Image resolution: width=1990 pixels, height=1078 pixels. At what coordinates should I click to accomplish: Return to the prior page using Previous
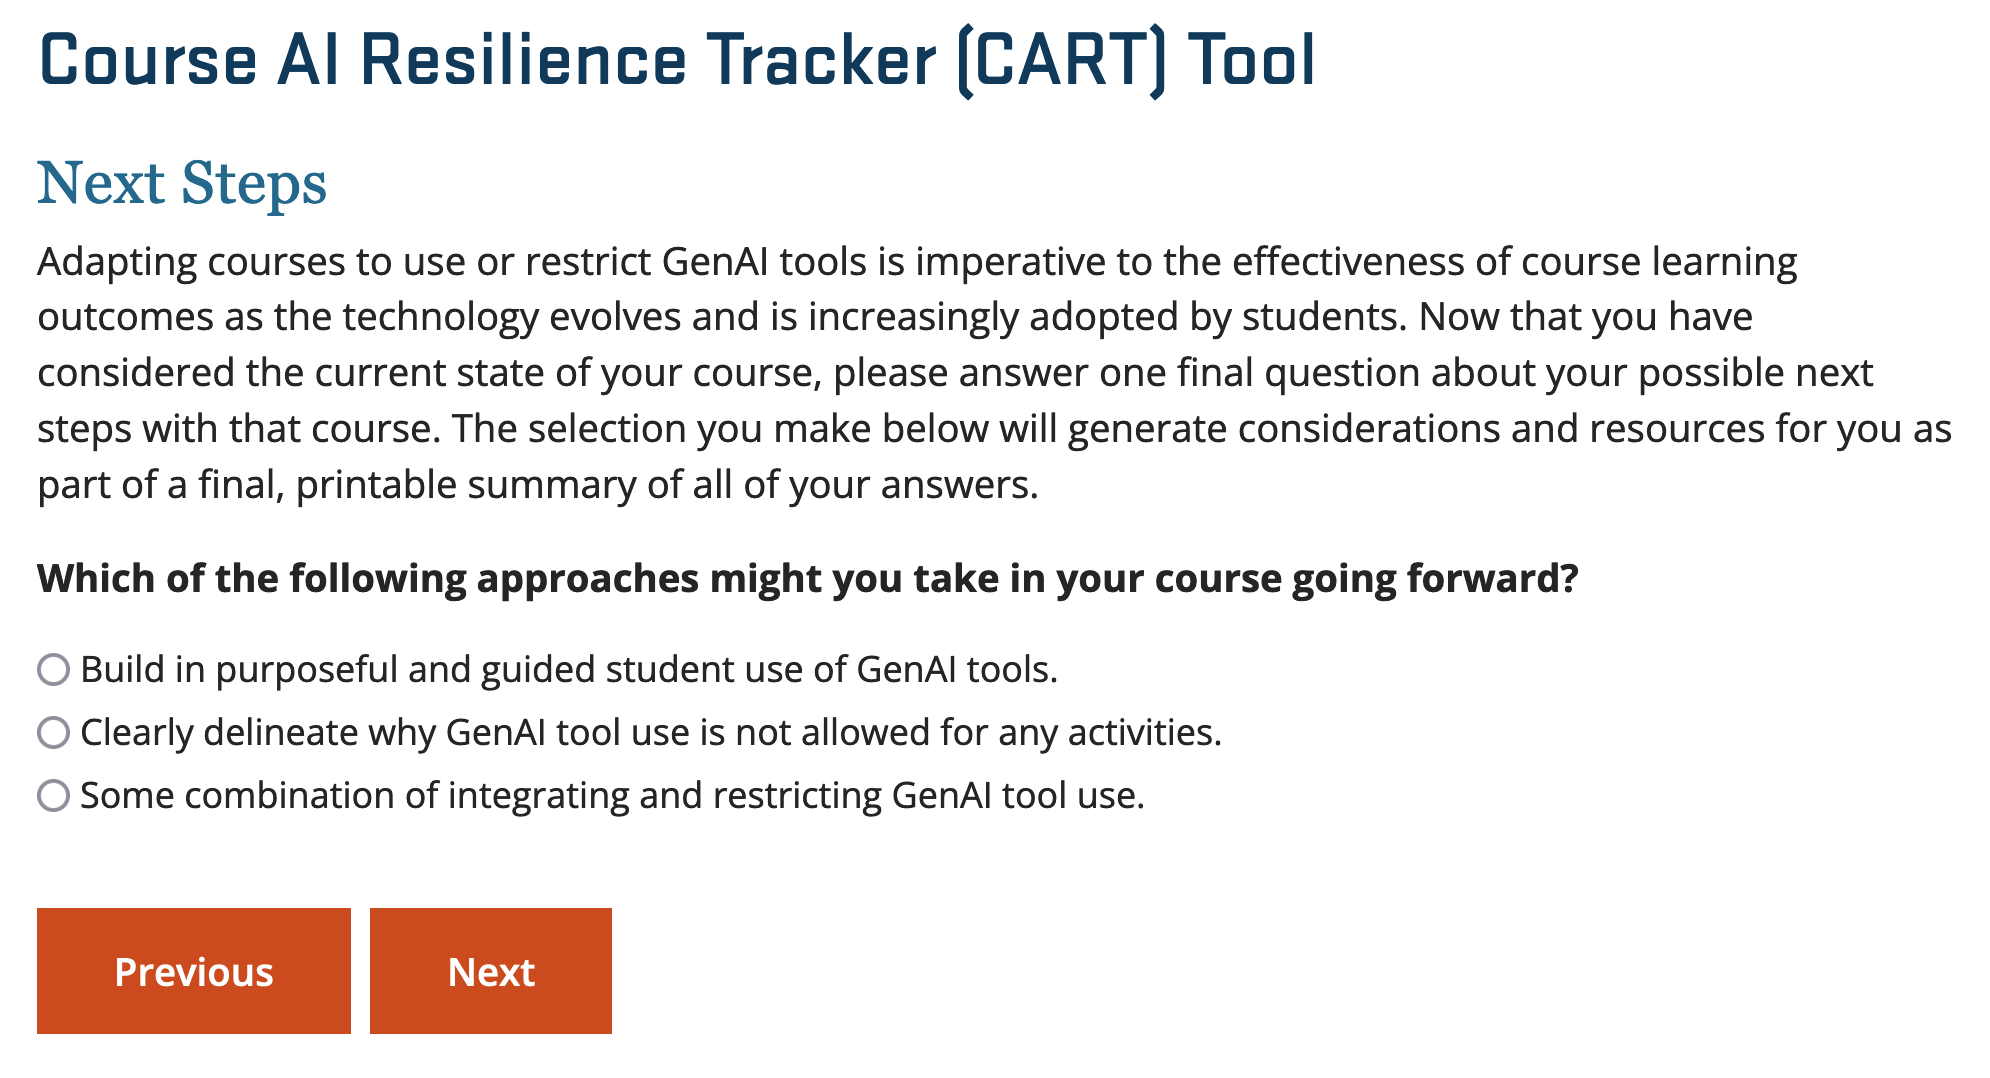[194, 971]
